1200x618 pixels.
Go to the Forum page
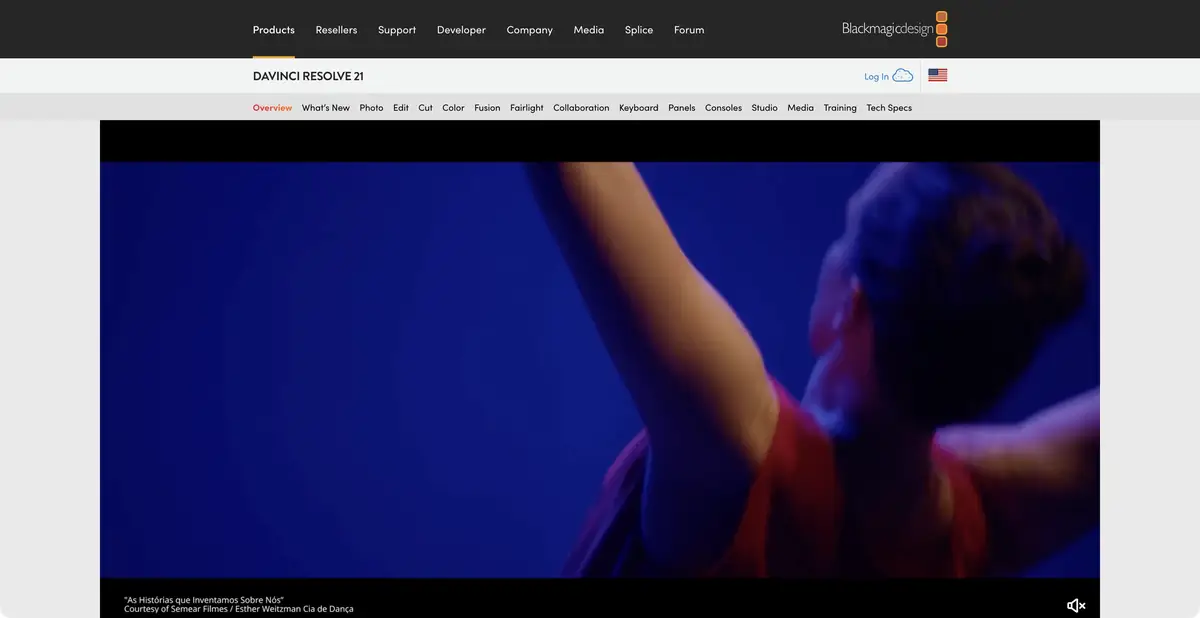[x=689, y=30]
